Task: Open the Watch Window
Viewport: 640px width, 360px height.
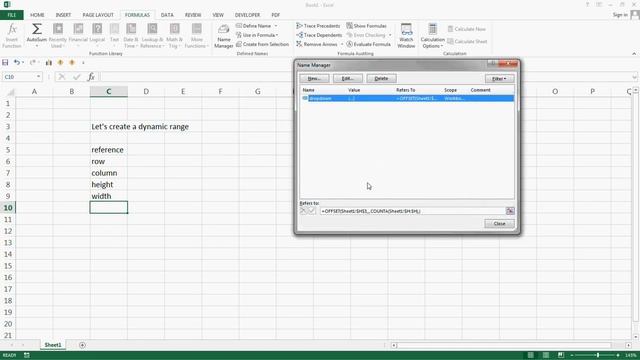Action: coord(406,36)
